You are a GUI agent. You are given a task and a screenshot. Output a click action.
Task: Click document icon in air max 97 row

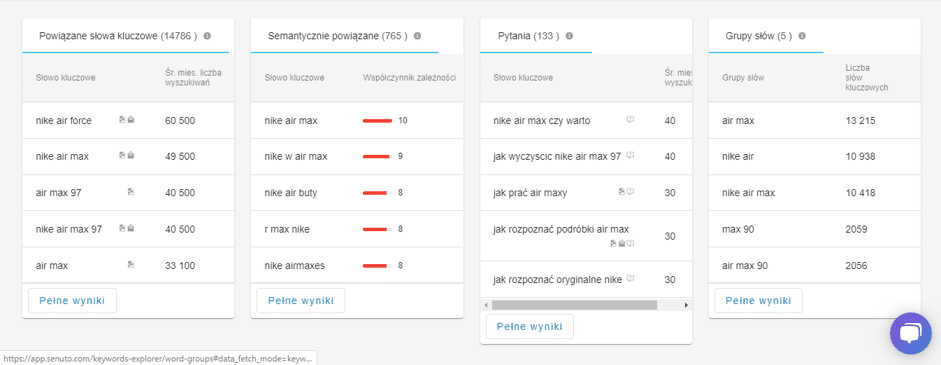tap(131, 192)
